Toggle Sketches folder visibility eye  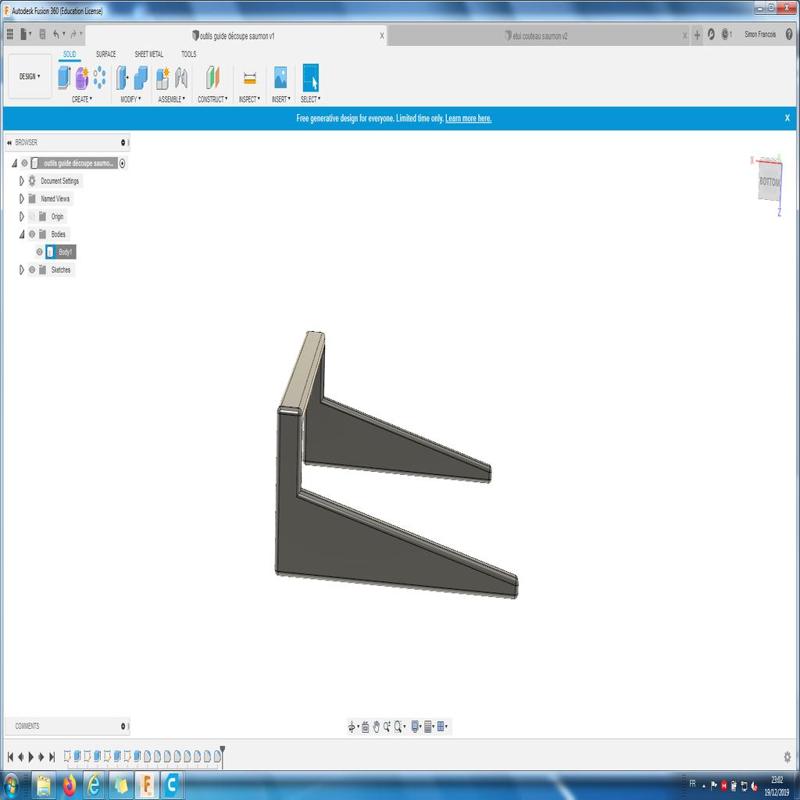pyautogui.click(x=32, y=270)
